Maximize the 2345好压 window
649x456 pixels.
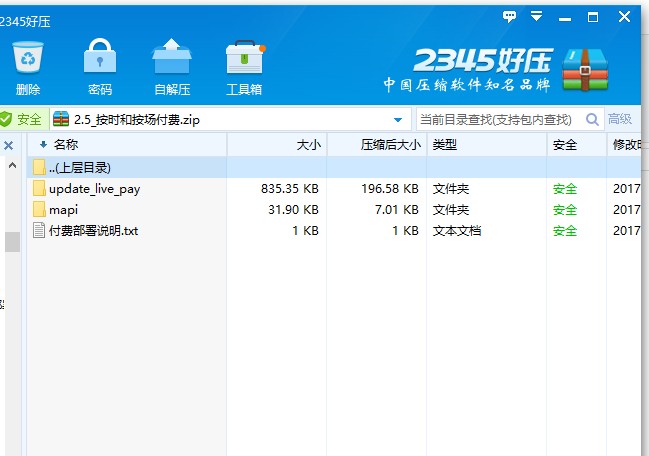click(593, 17)
